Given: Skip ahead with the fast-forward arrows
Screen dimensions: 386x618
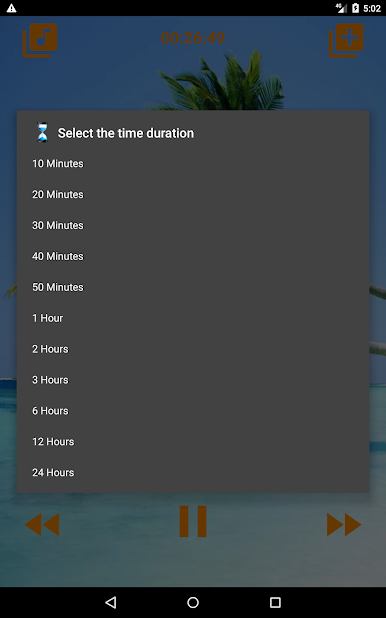Looking at the screenshot, I should 344,524.
